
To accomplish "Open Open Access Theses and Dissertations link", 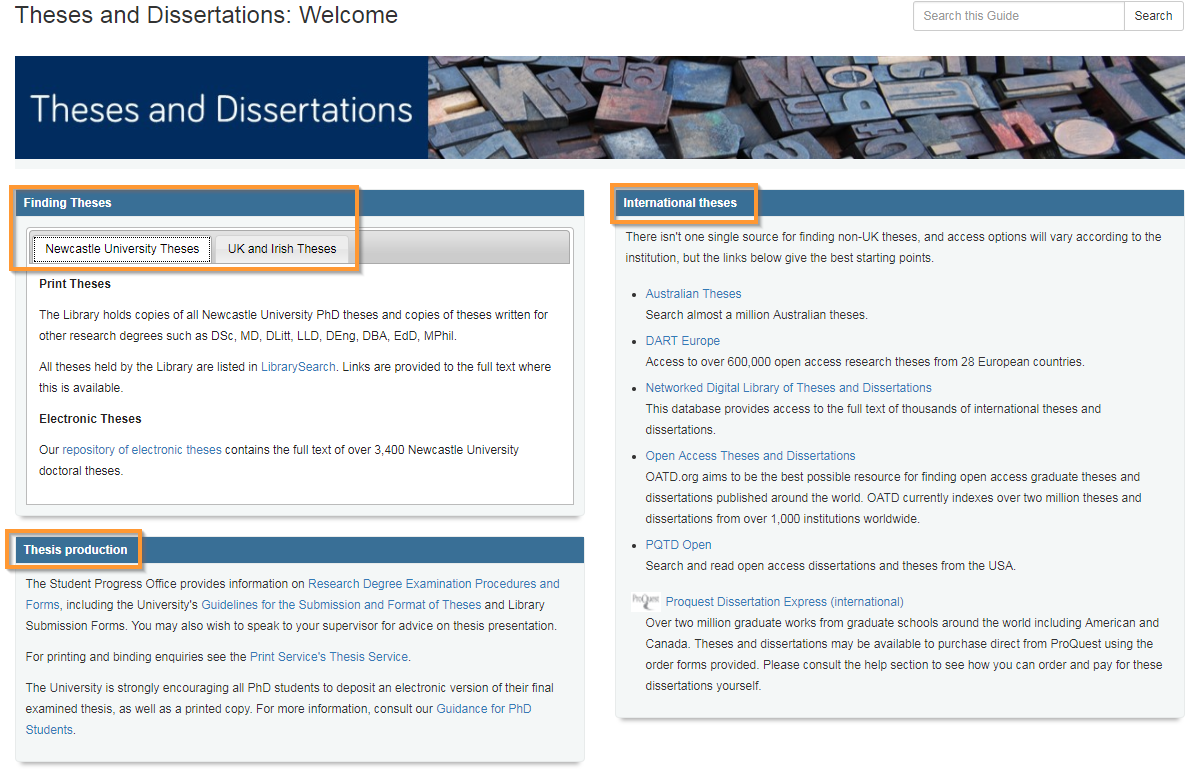I will [x=750, y=456].
